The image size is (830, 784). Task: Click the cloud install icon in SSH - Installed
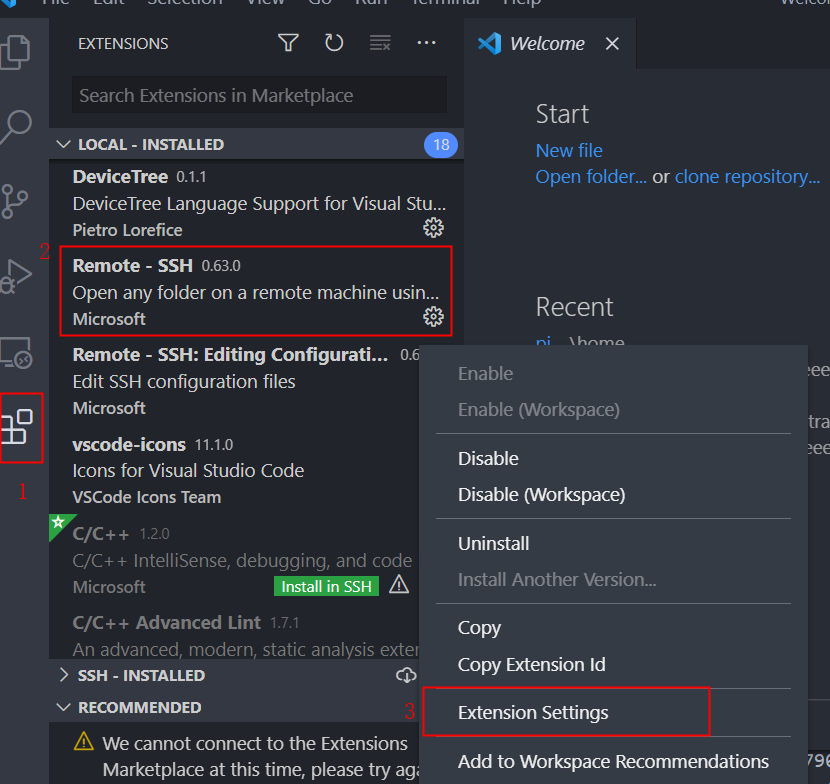point(406,675)
